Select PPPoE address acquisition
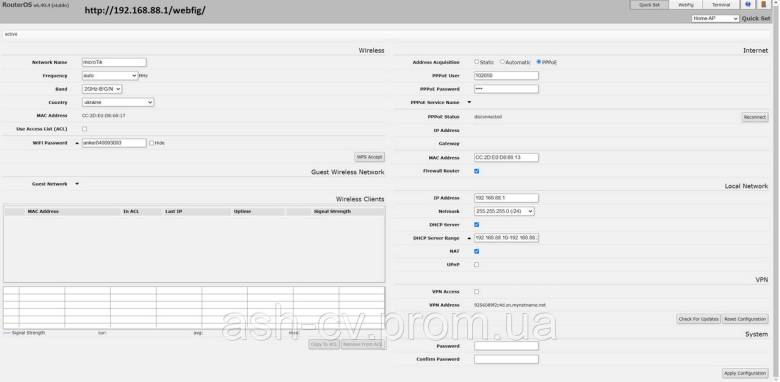 coord(538,62)
